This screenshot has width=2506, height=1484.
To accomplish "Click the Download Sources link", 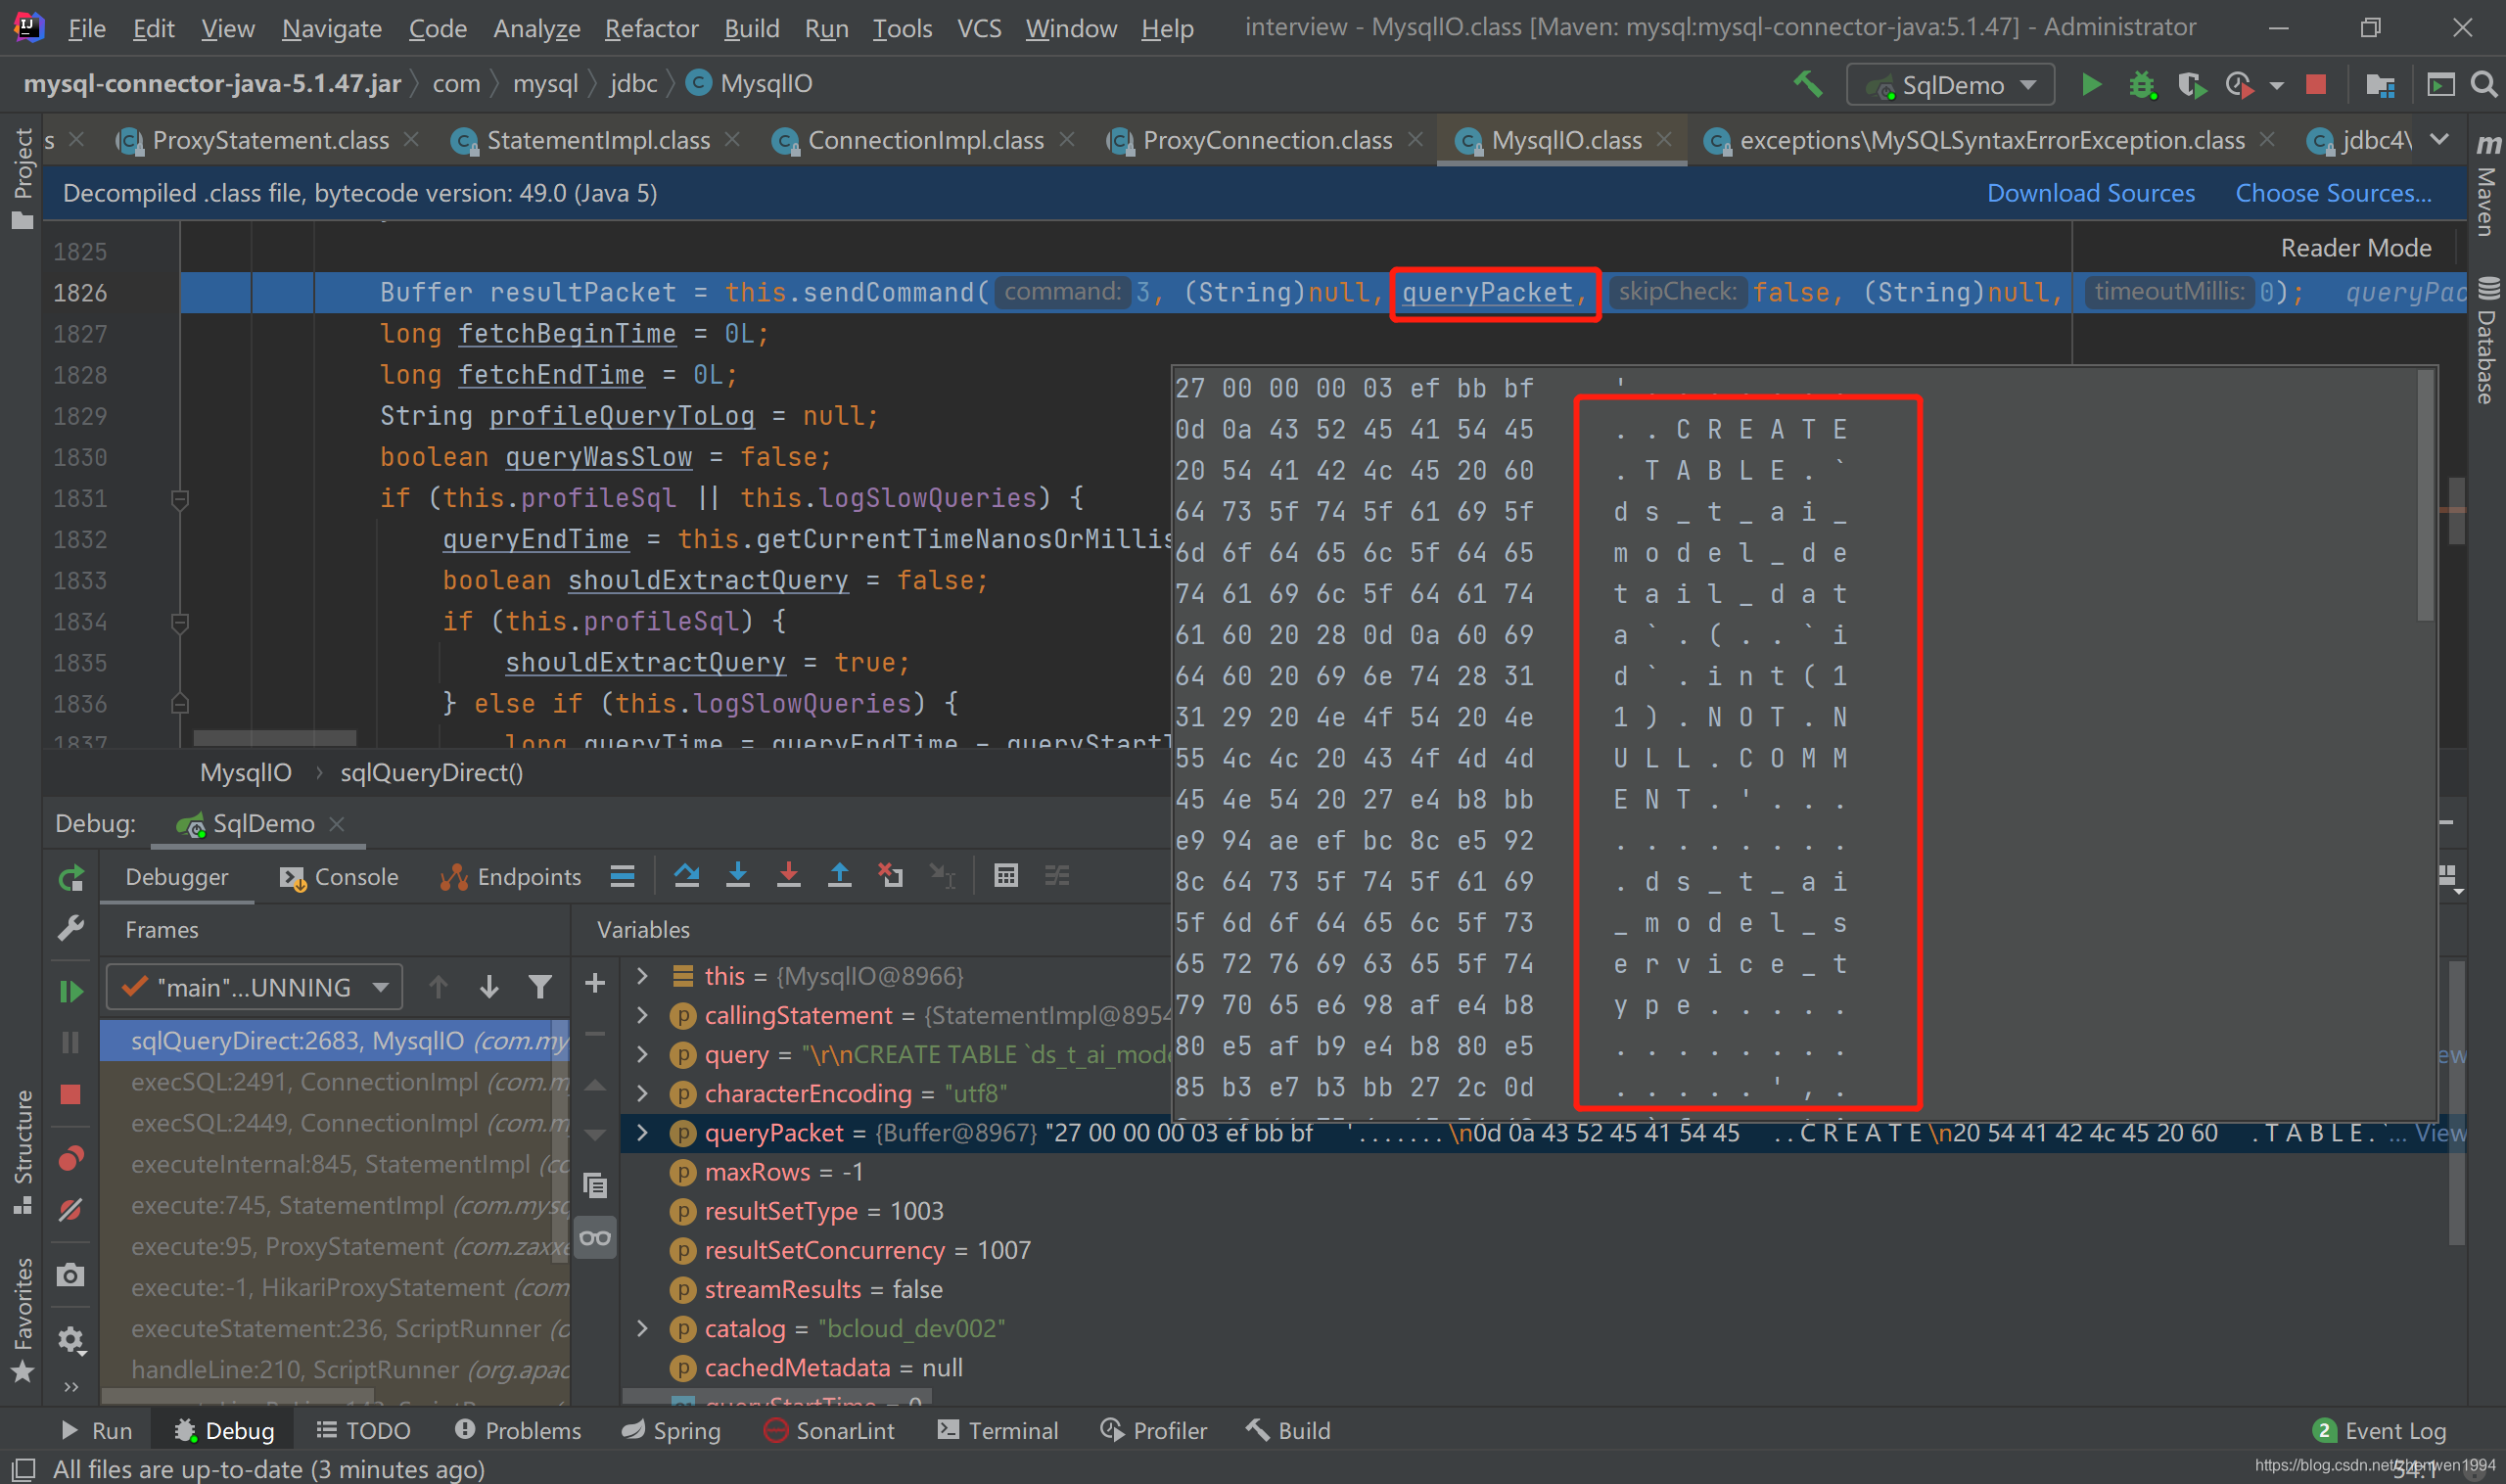I will pyautogui.click(x=2090, y=193).
